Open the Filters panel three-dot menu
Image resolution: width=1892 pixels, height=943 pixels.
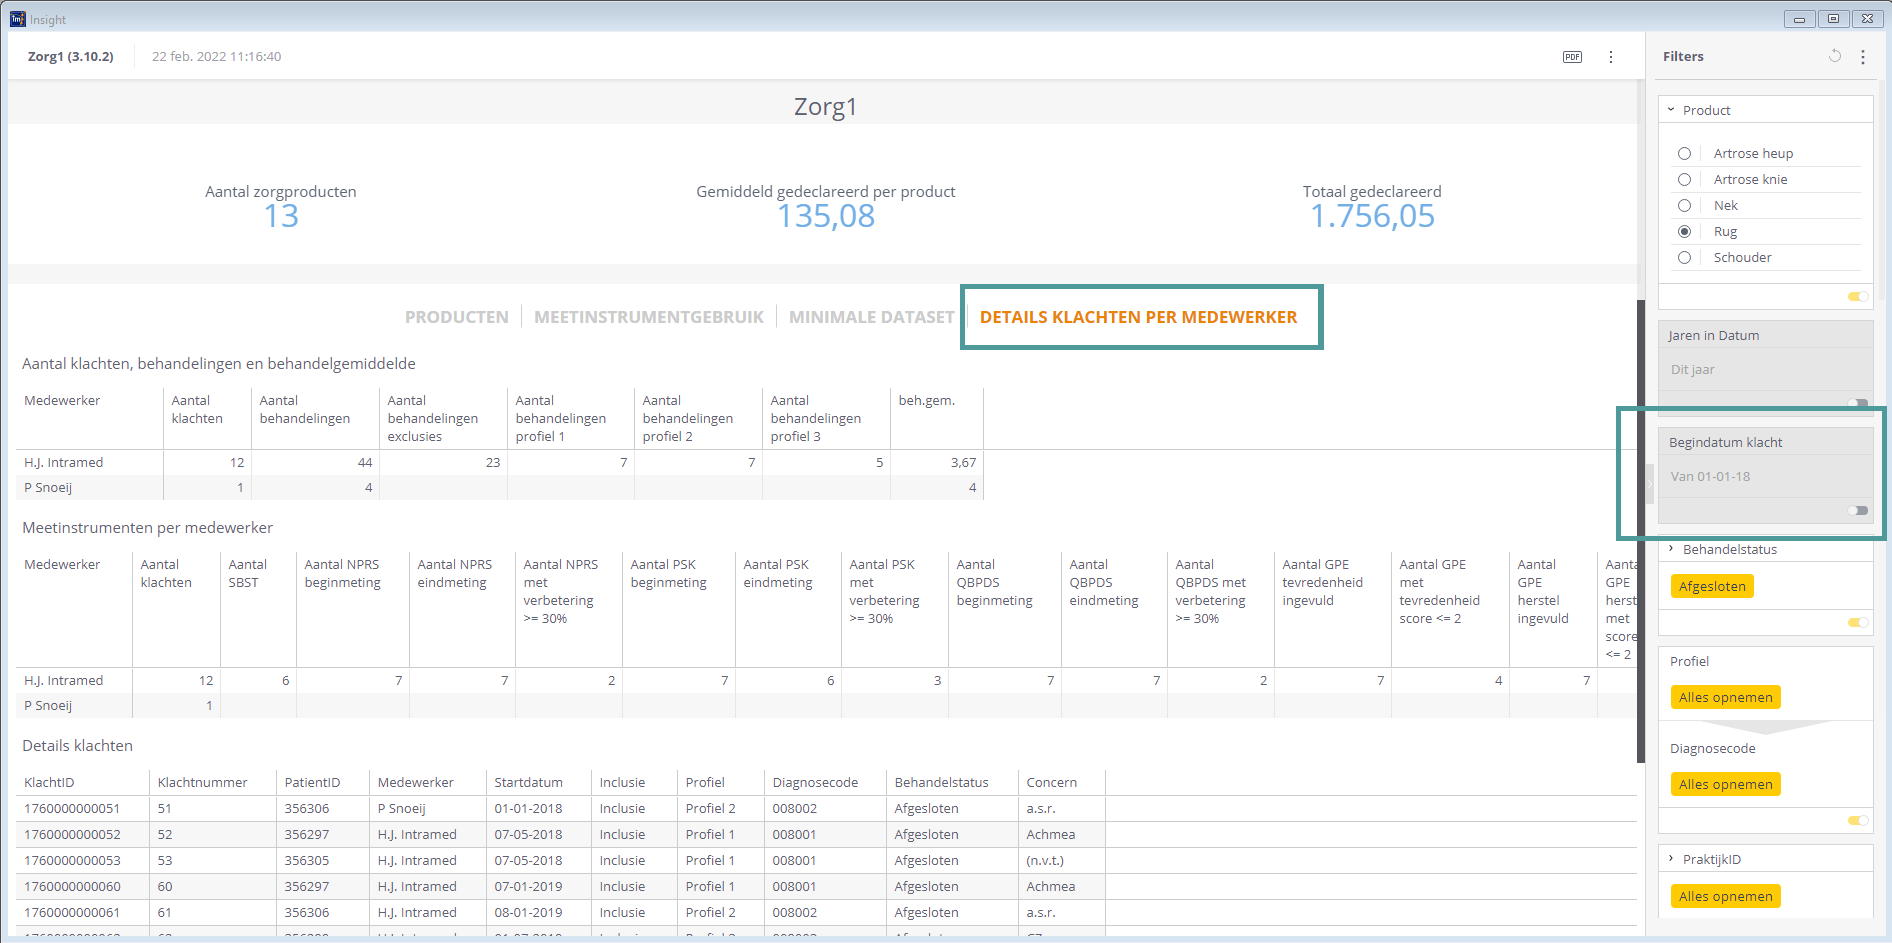[x=1862, y=57]
